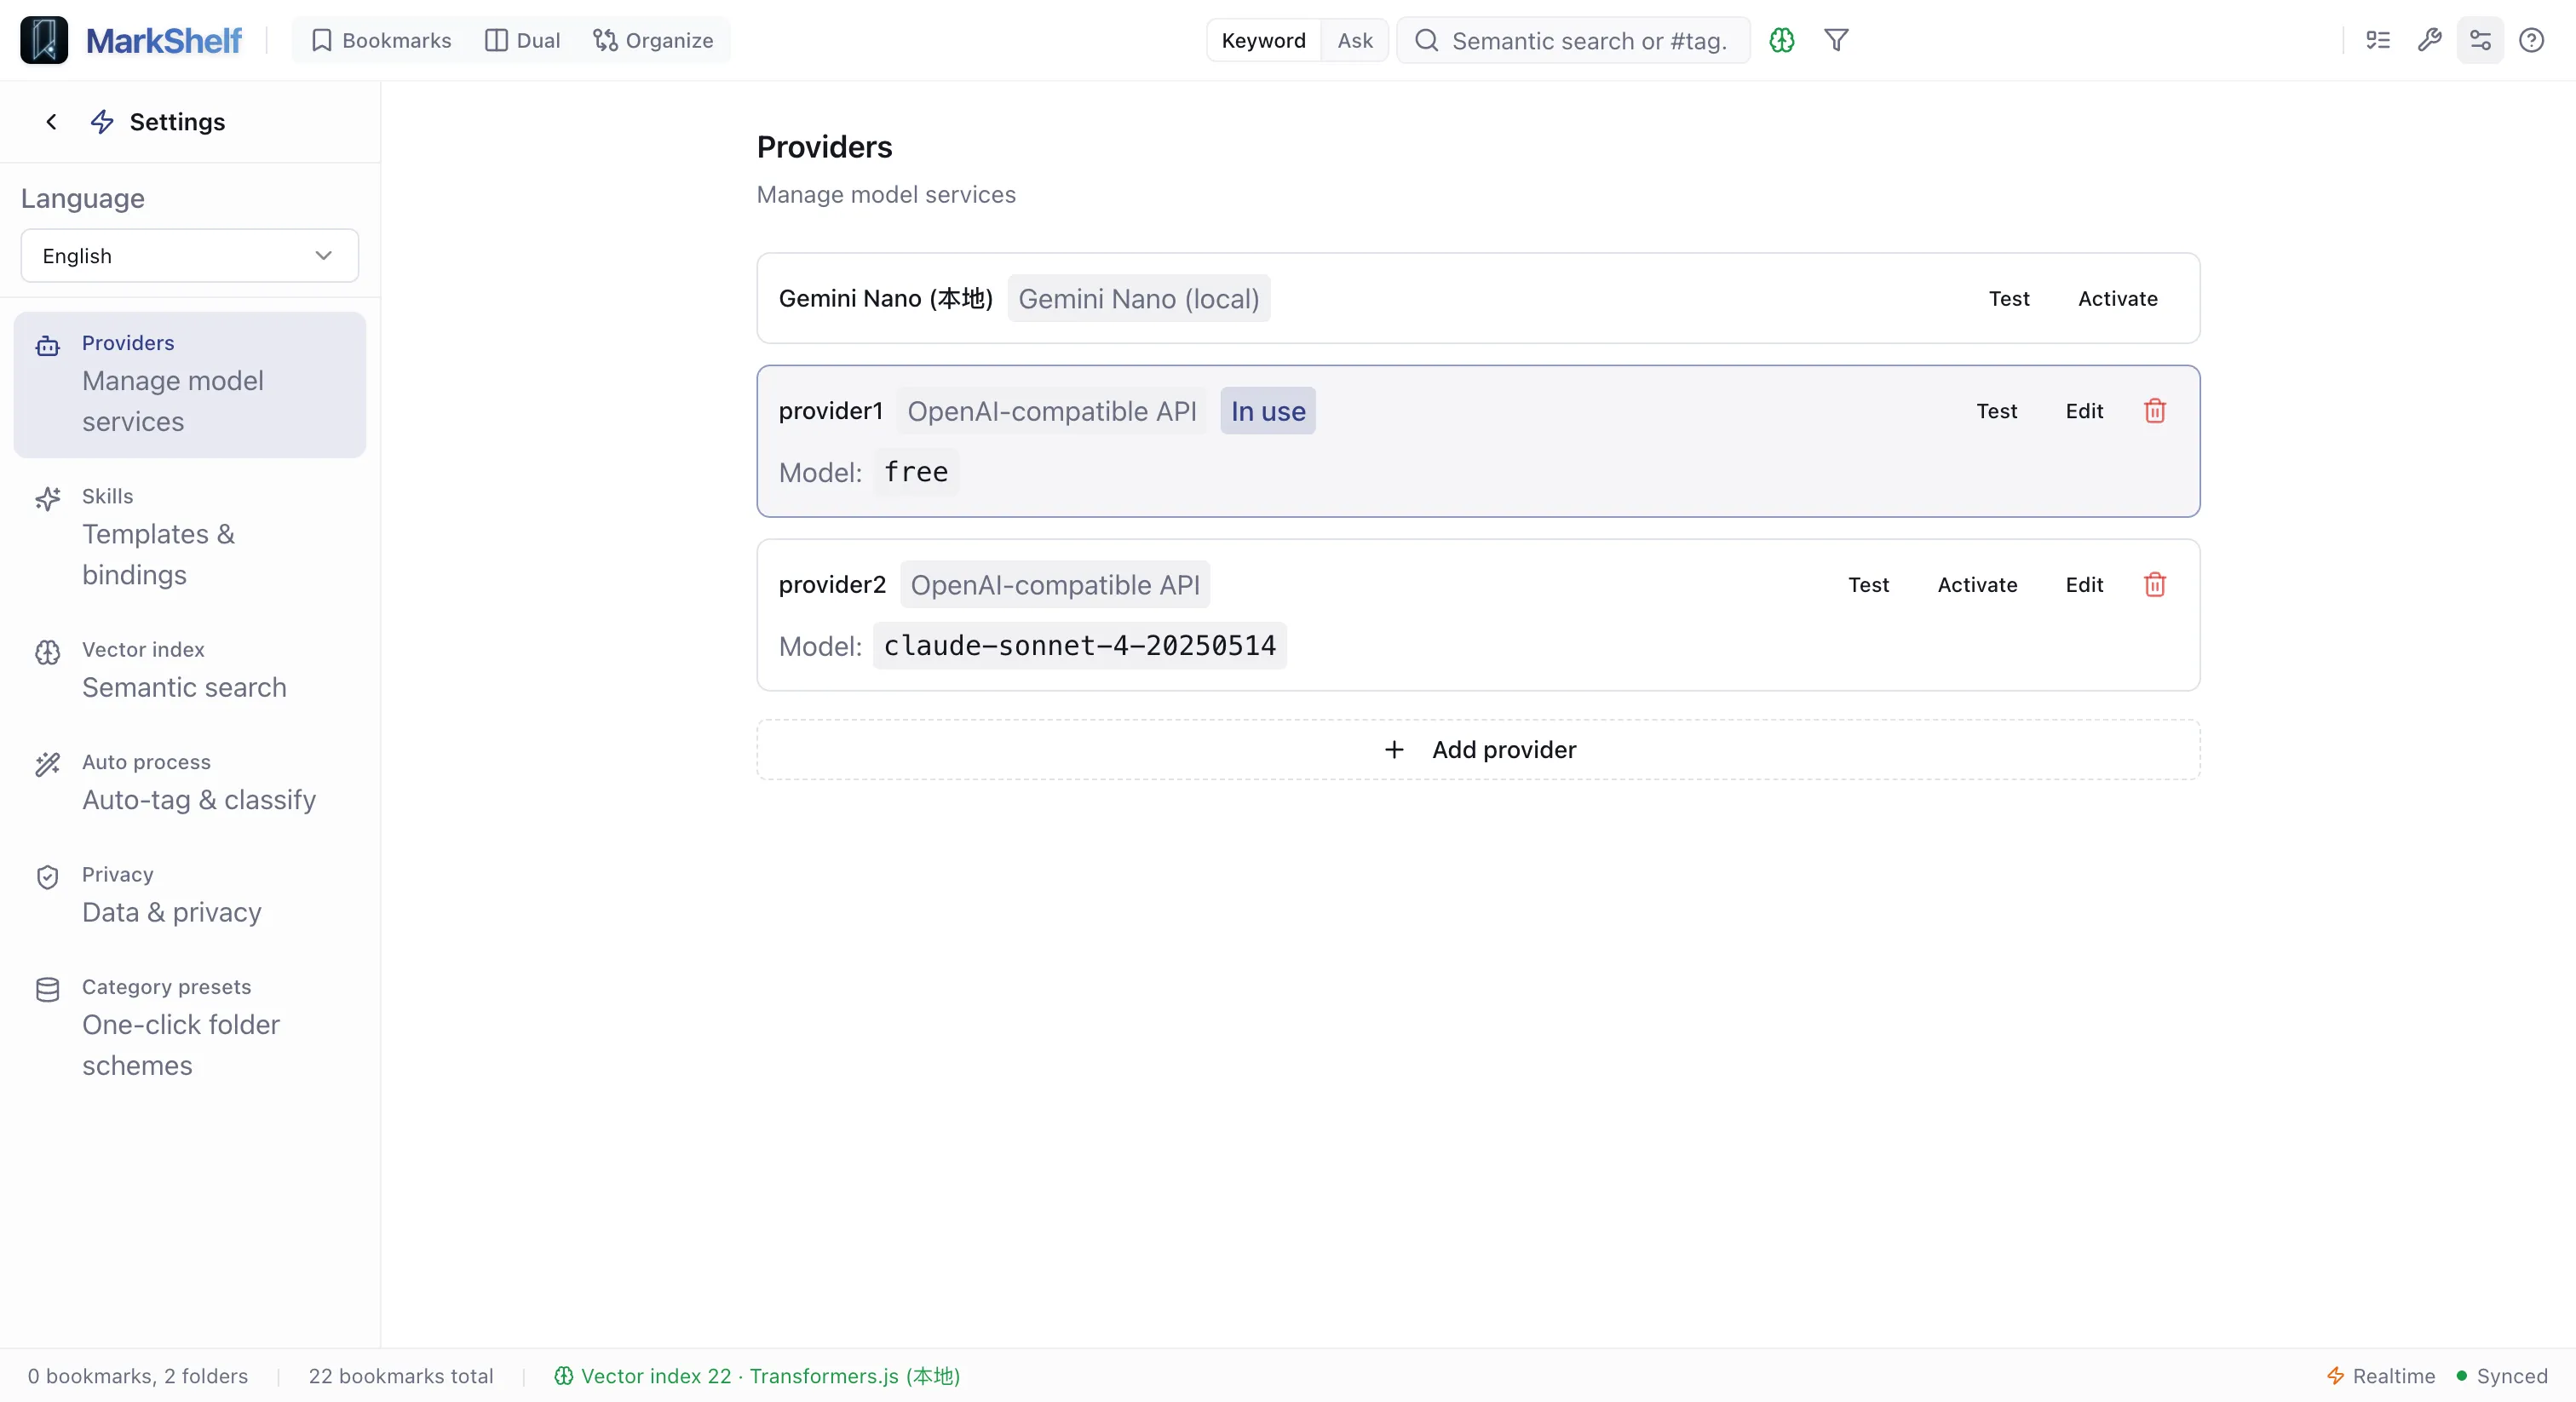Open the filter options next to search
This screenshot has width=2576, height=1402.
pos(1836,40)
